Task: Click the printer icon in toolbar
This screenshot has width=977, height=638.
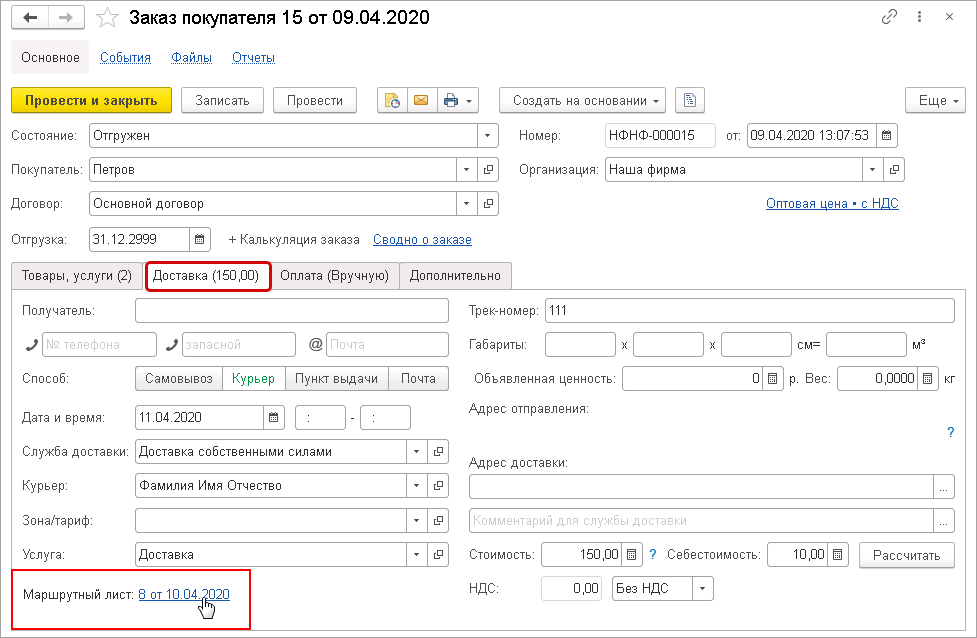Action: point(451,100)
